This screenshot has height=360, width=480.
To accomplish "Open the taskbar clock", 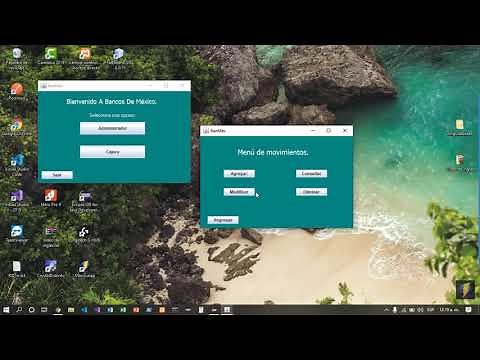I will 449,310.
